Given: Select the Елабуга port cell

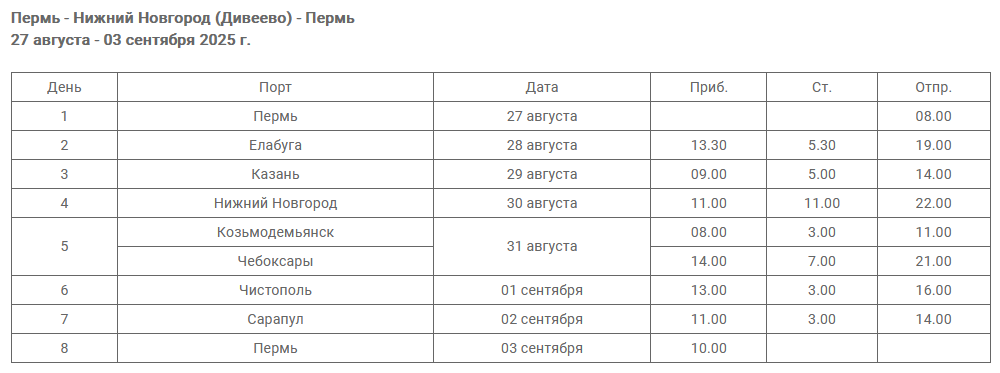Looking at the screenshot, I should [x=276, y=145].
